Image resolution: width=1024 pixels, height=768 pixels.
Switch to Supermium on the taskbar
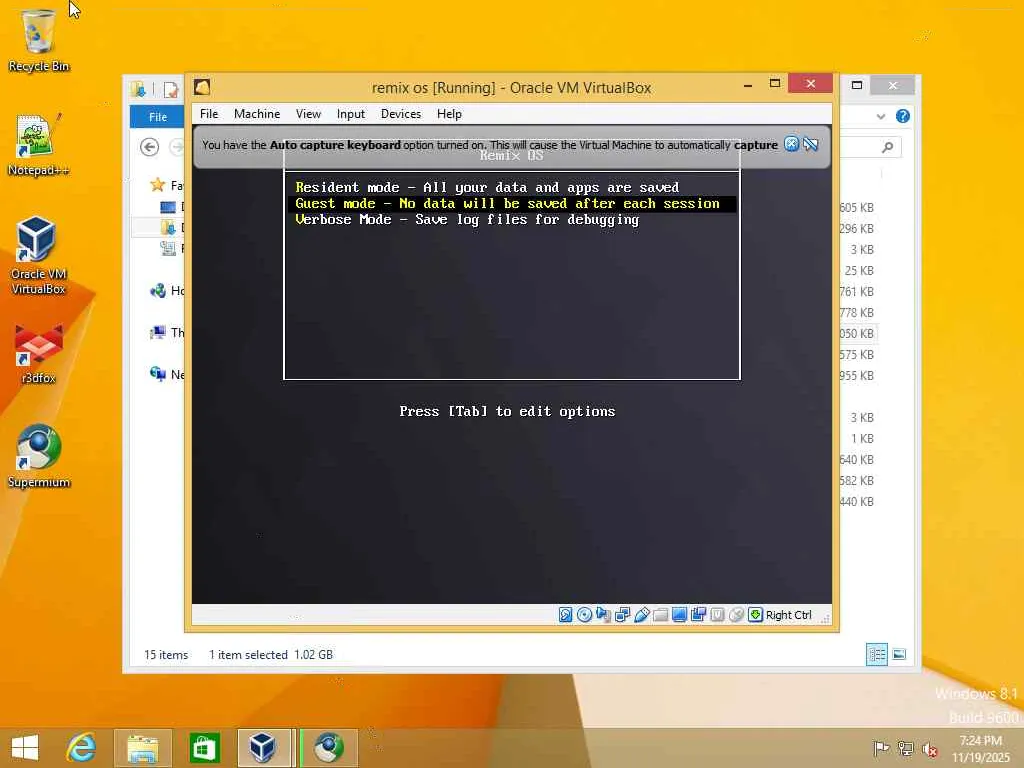[329, 748]
